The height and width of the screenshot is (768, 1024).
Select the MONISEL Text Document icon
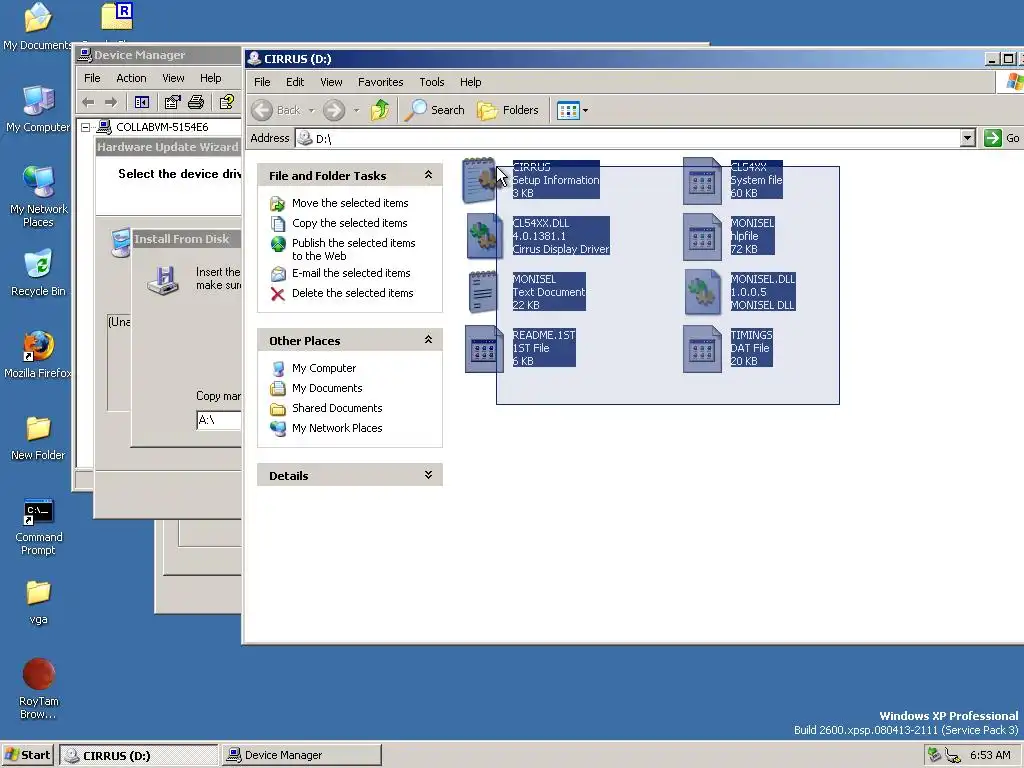coord(484,292)
